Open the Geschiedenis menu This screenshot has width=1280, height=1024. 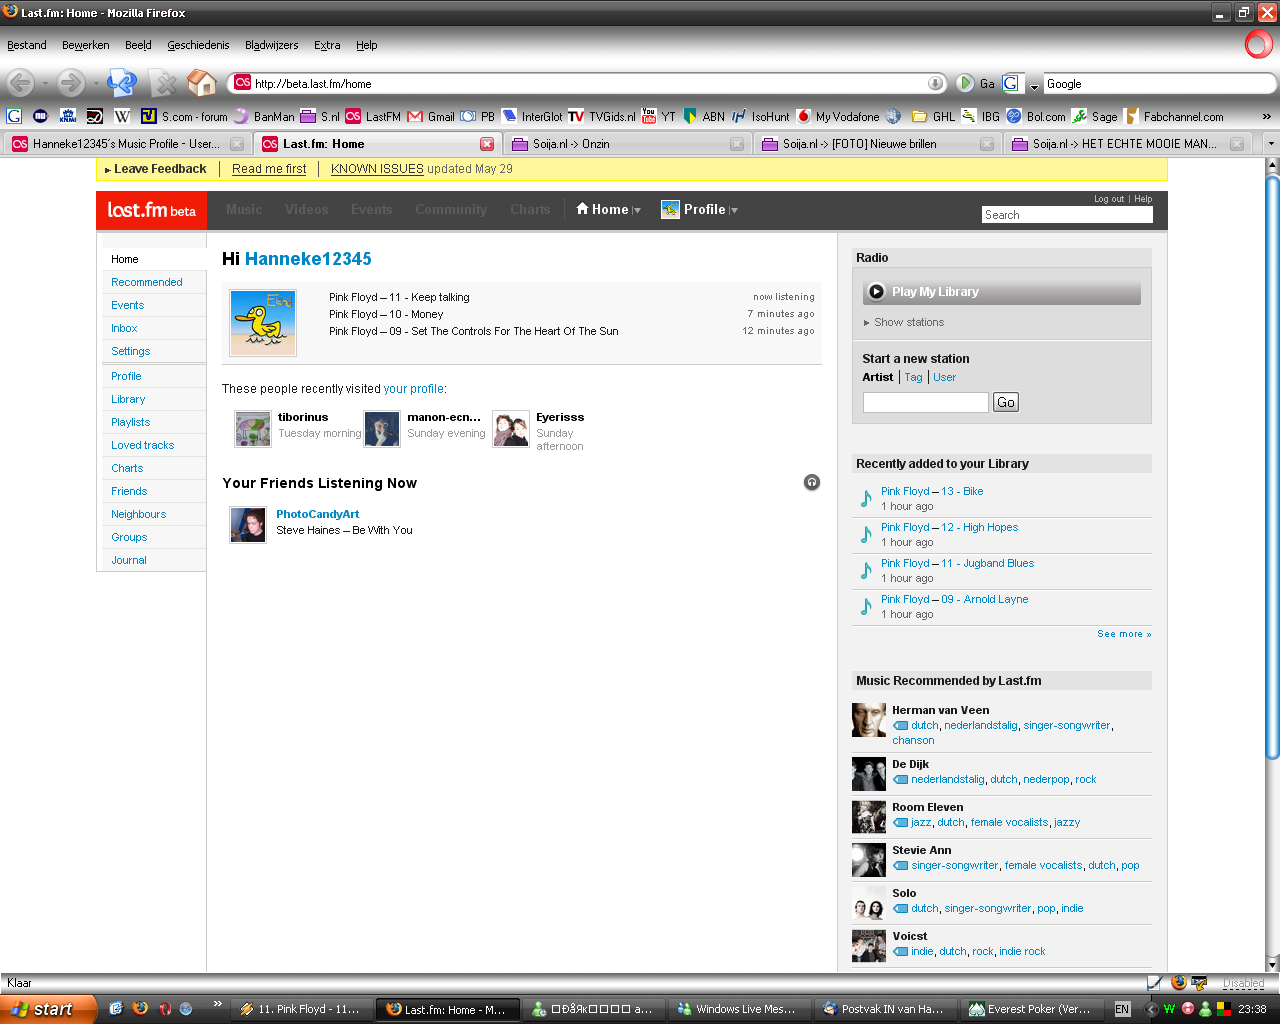click(x=198, y=45)
